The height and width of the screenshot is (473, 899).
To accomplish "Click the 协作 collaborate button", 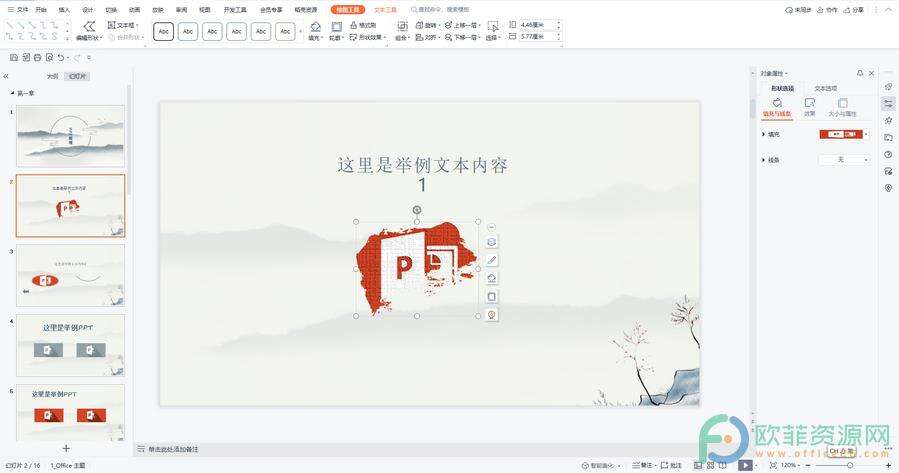I will pos(827,9).
